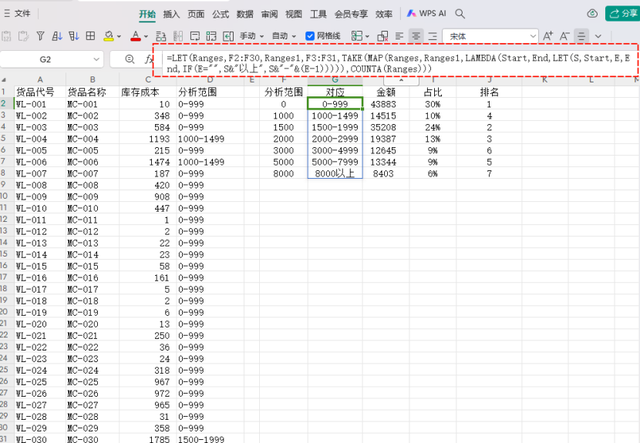Click the find and replace icon
The width and height of the screenshot is (640, 443).
click(x=161, y=36)
